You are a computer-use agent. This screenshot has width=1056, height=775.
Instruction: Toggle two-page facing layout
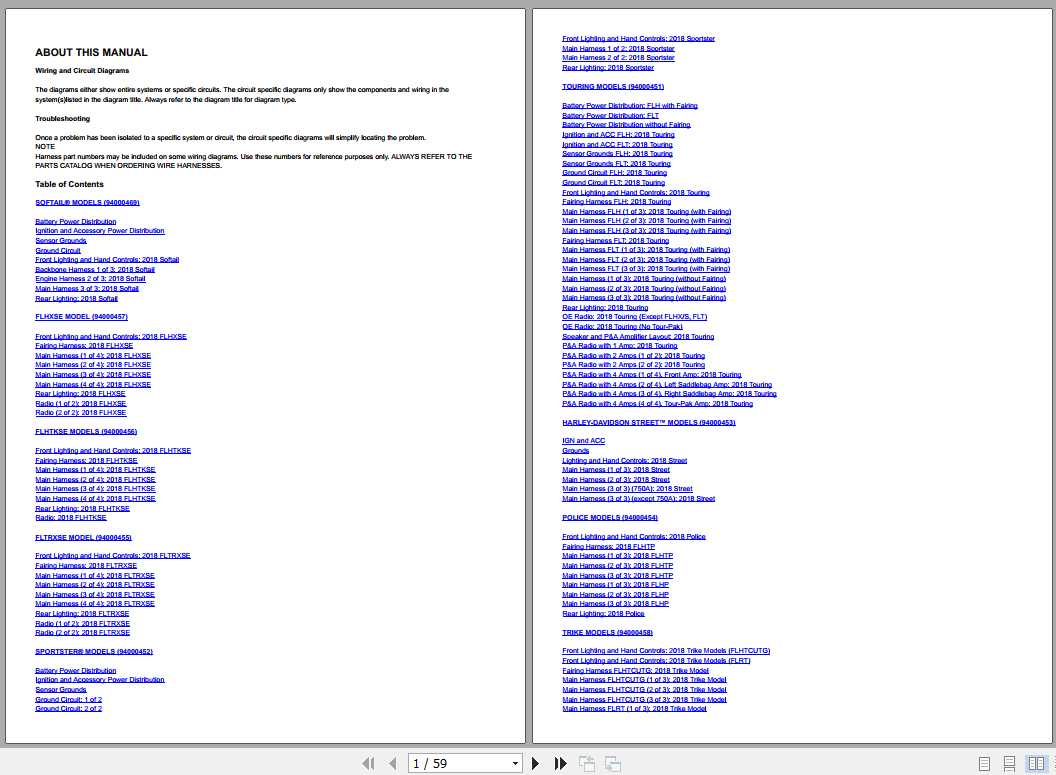pyautogui.click(x=1036, y=764)
